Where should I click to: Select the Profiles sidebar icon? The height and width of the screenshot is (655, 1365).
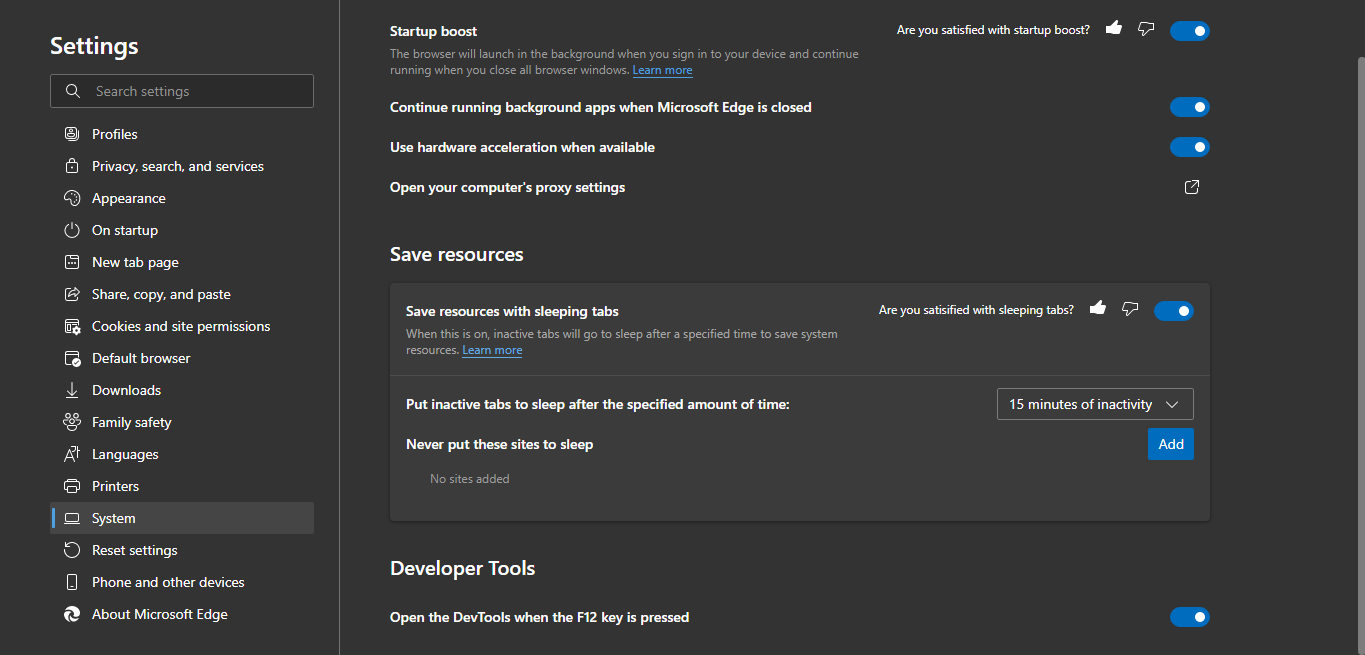click(x=72, y=133)
